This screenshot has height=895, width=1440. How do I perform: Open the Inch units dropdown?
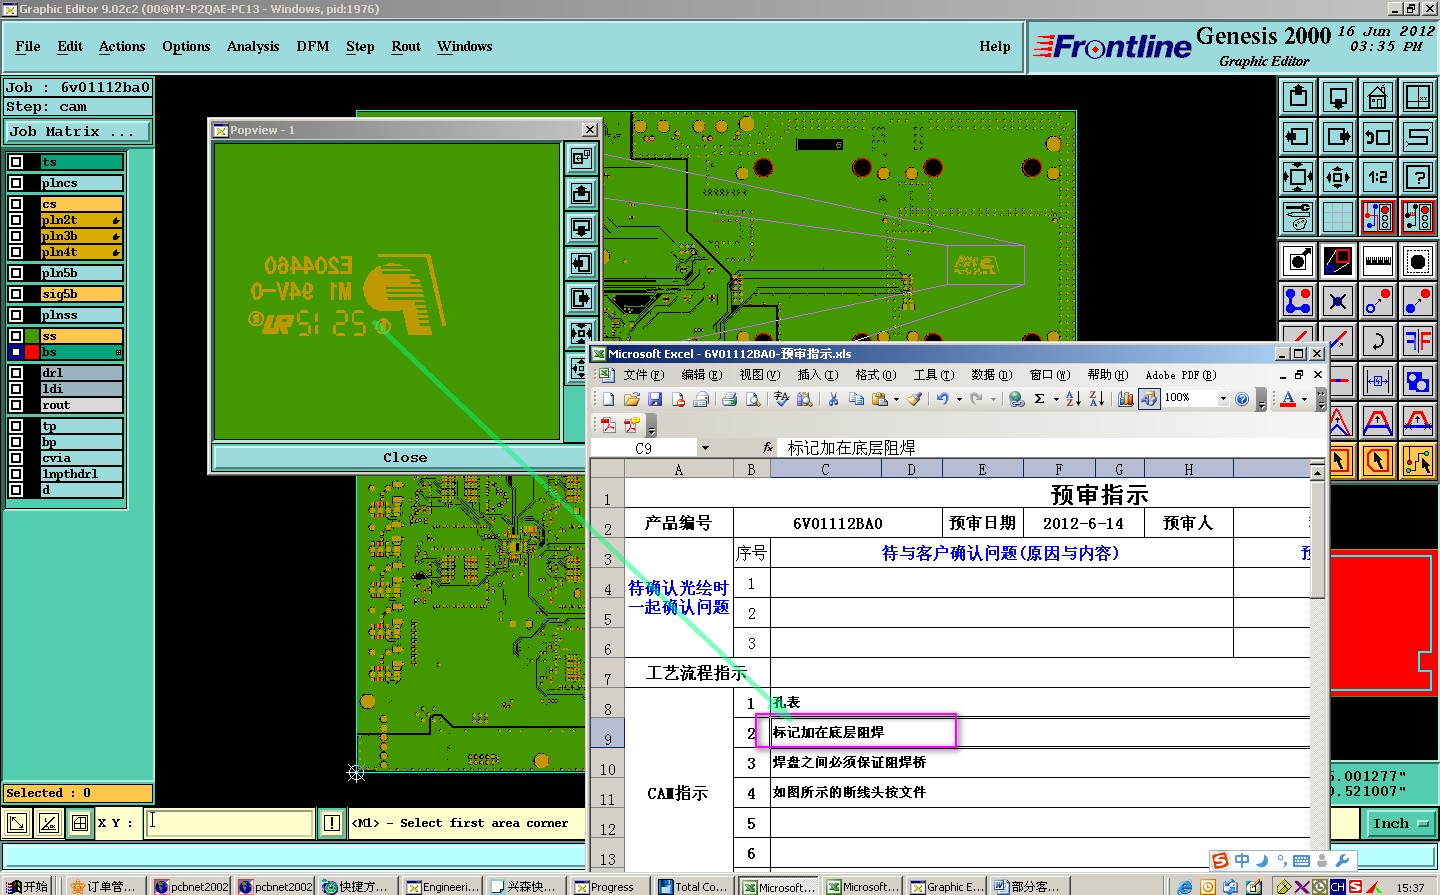click(1400, 824)
